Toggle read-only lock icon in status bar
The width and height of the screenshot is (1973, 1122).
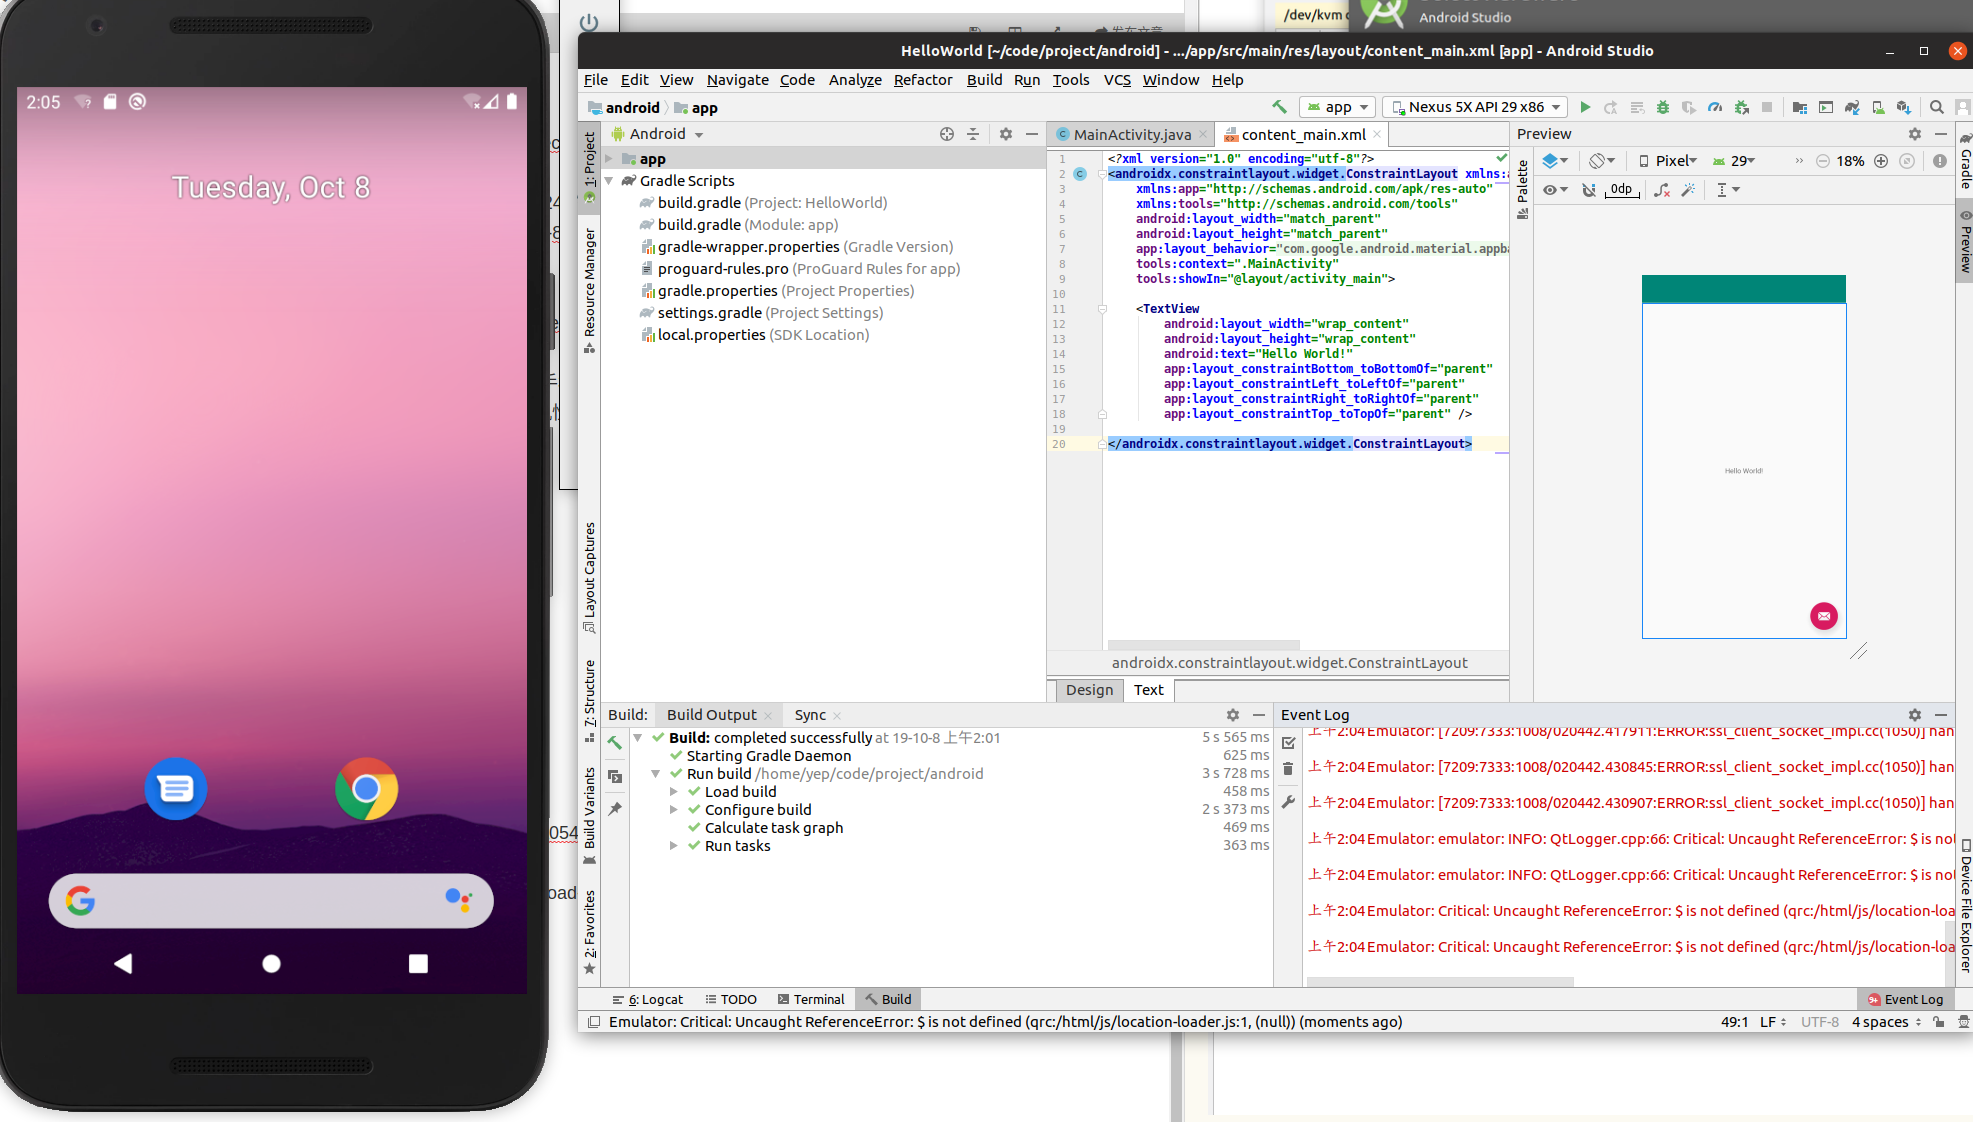1939,1022
